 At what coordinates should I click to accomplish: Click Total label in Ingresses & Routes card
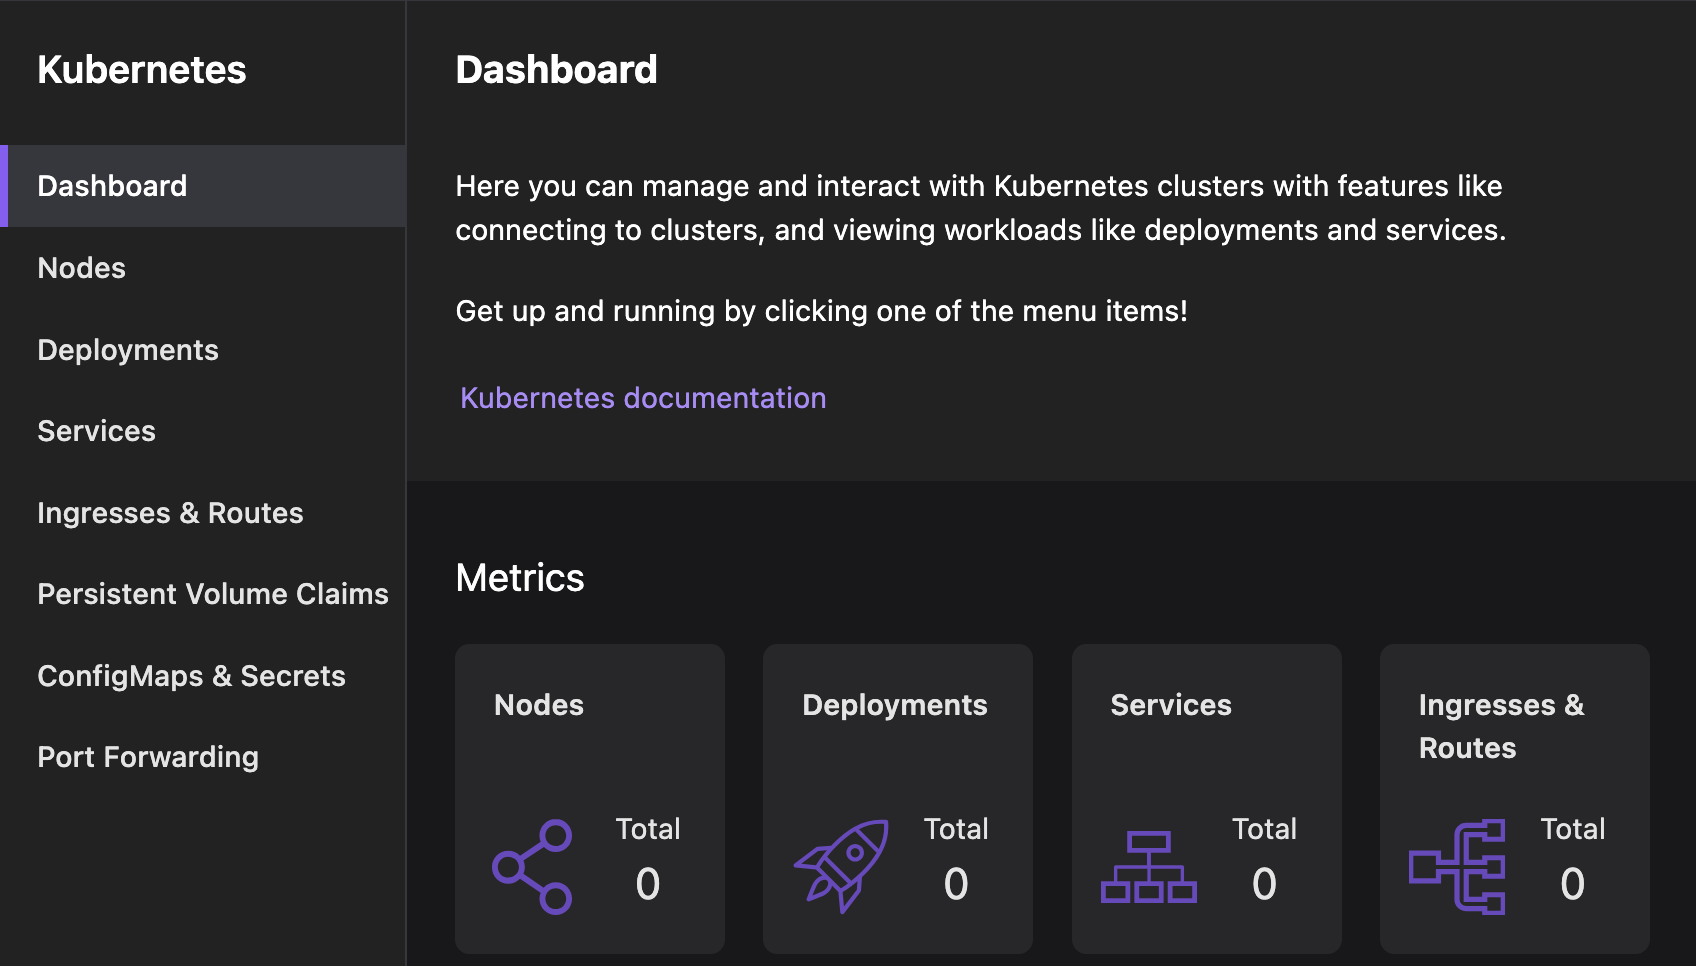pyautogui.click(x=1573, y=829)
